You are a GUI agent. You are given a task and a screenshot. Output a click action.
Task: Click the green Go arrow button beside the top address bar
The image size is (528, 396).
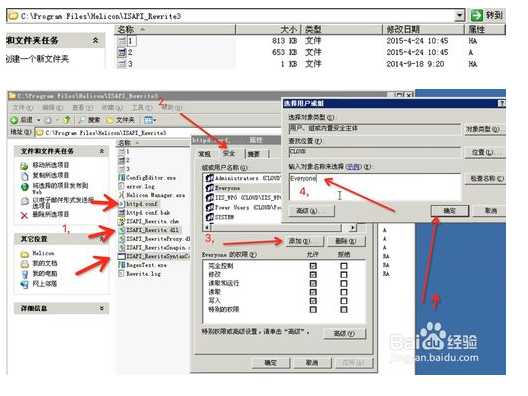(476, 15)
